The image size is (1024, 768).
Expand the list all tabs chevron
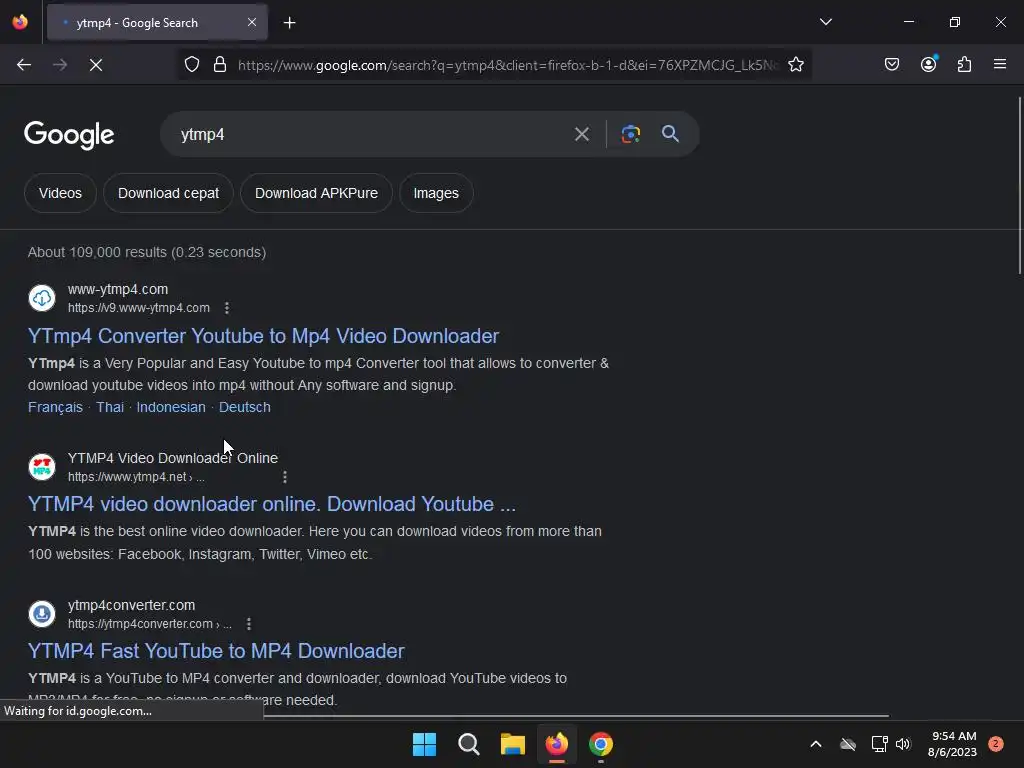[825, 22]
